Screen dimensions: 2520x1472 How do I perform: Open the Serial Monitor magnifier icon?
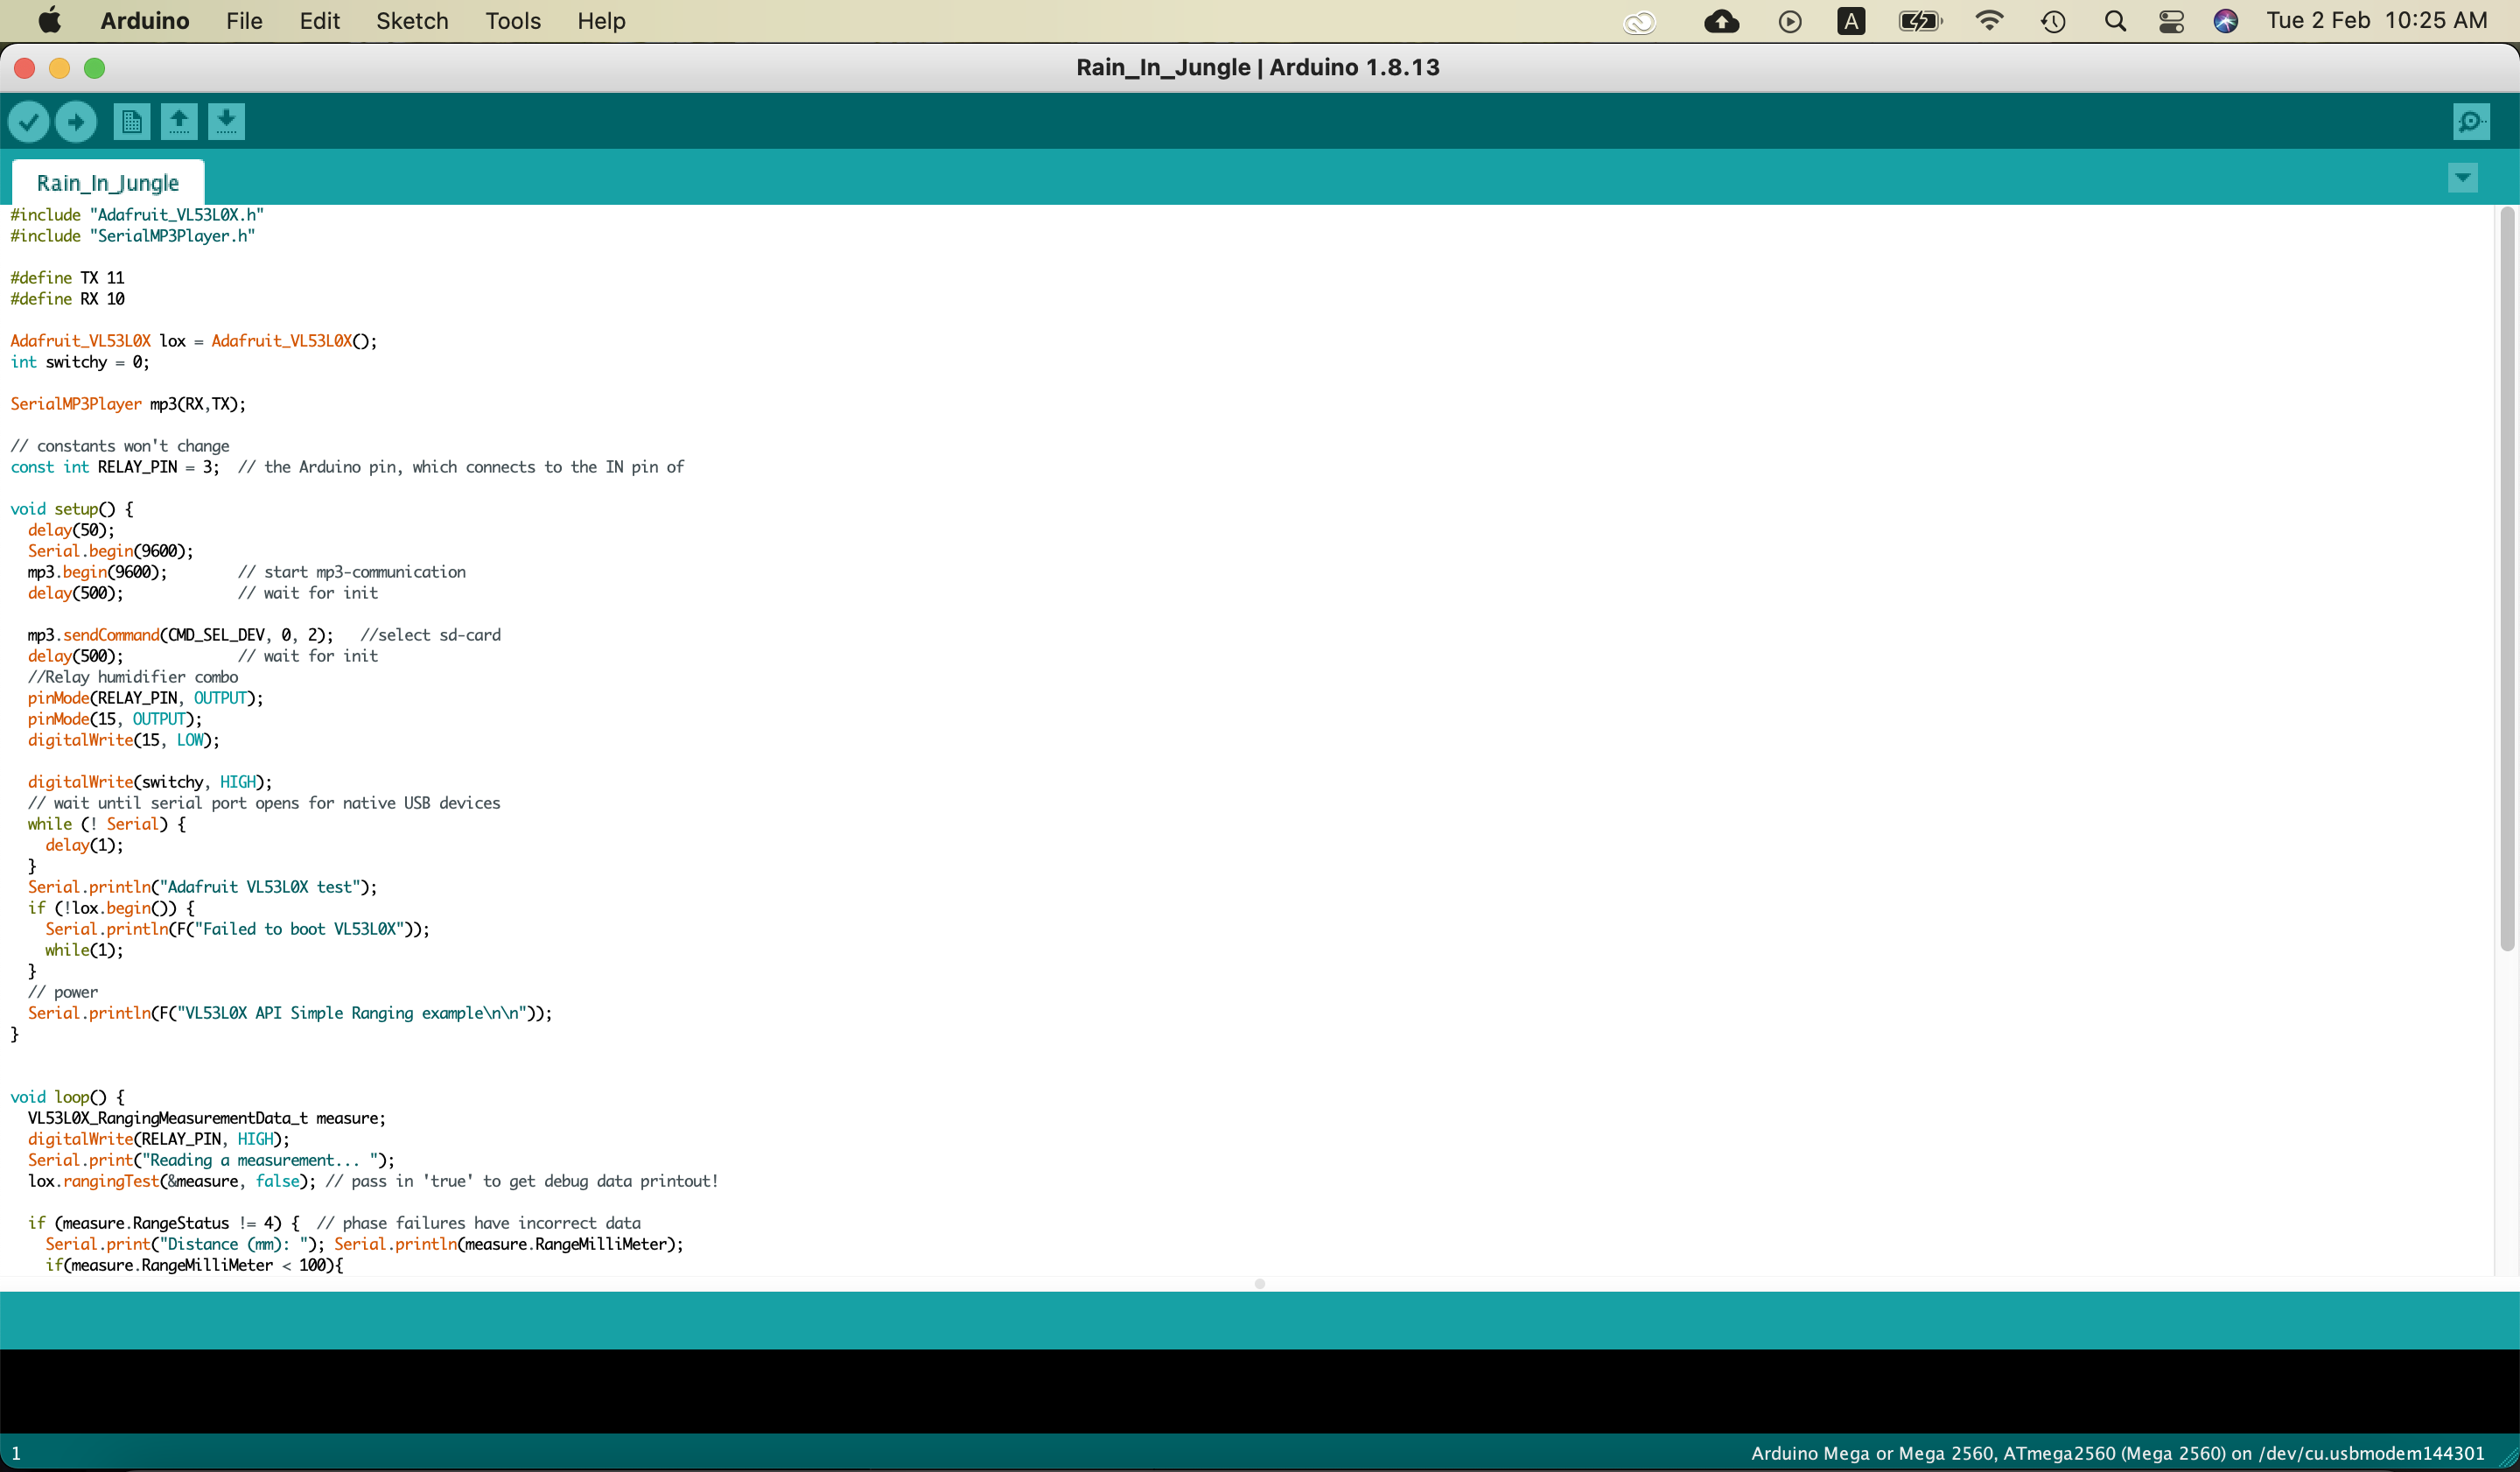[2471, 122]
